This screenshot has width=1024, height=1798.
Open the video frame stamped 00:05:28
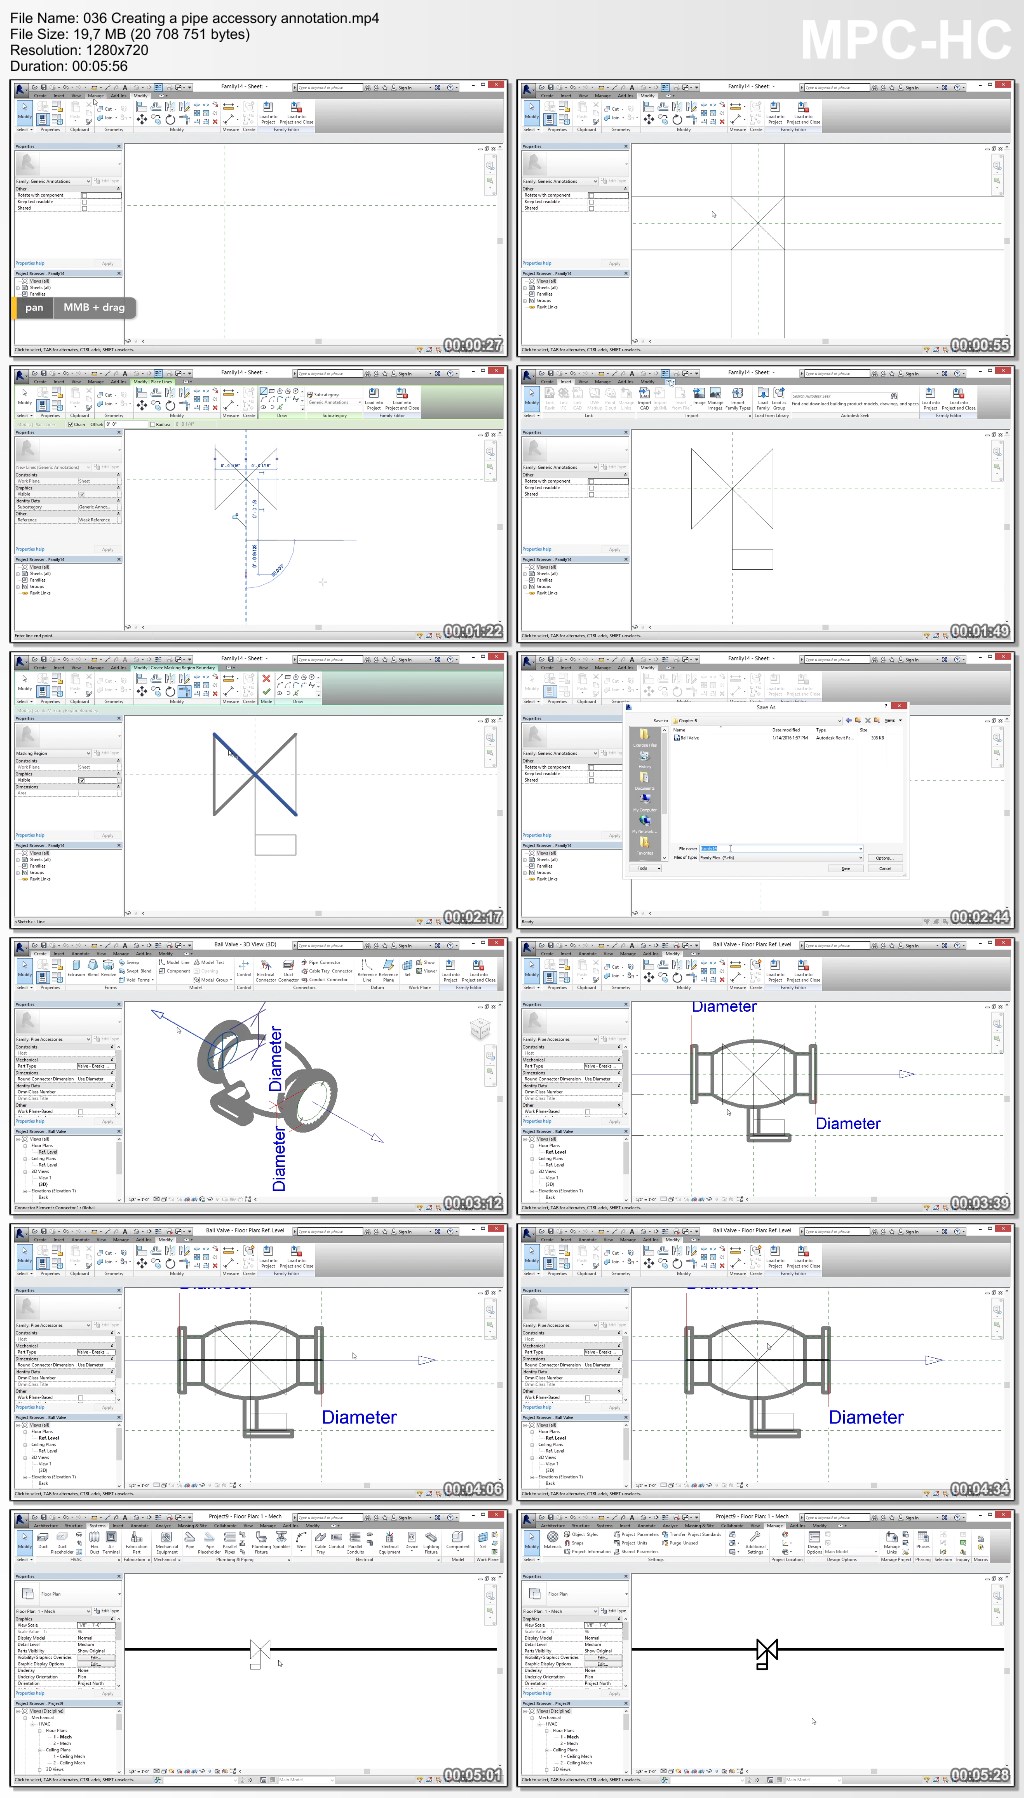pyautogui.click(x=767, y=1648)
